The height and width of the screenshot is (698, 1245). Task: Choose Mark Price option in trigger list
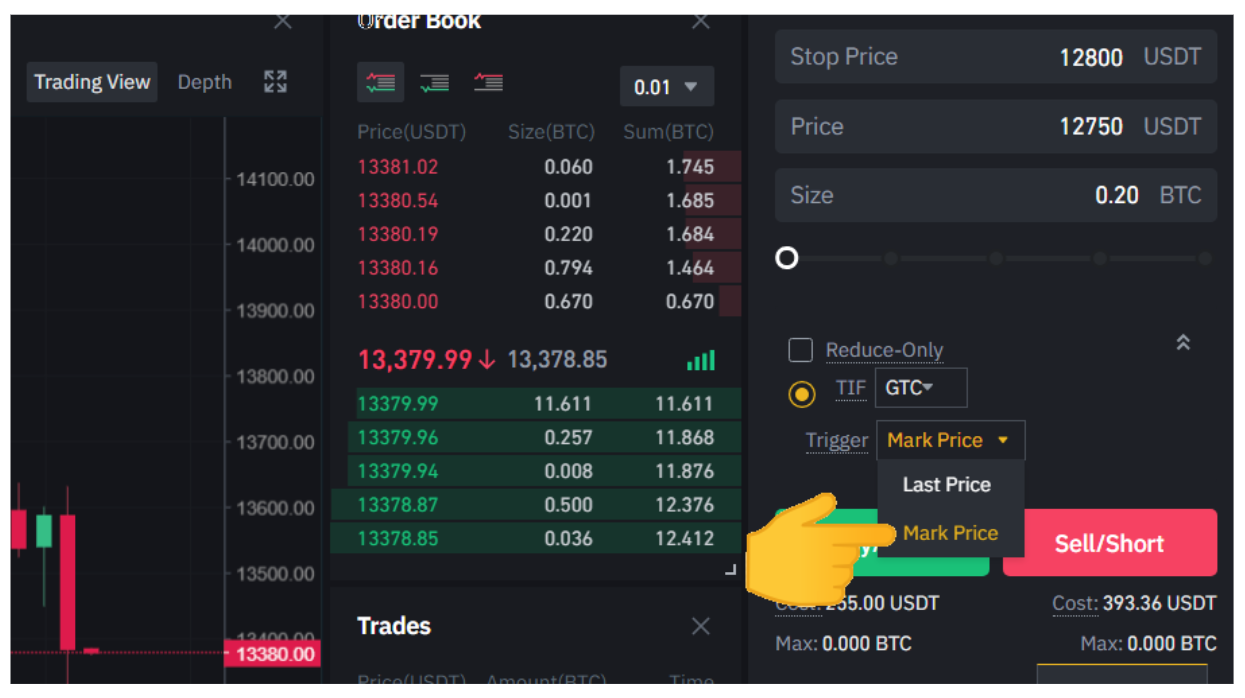(x=950, y=533)
